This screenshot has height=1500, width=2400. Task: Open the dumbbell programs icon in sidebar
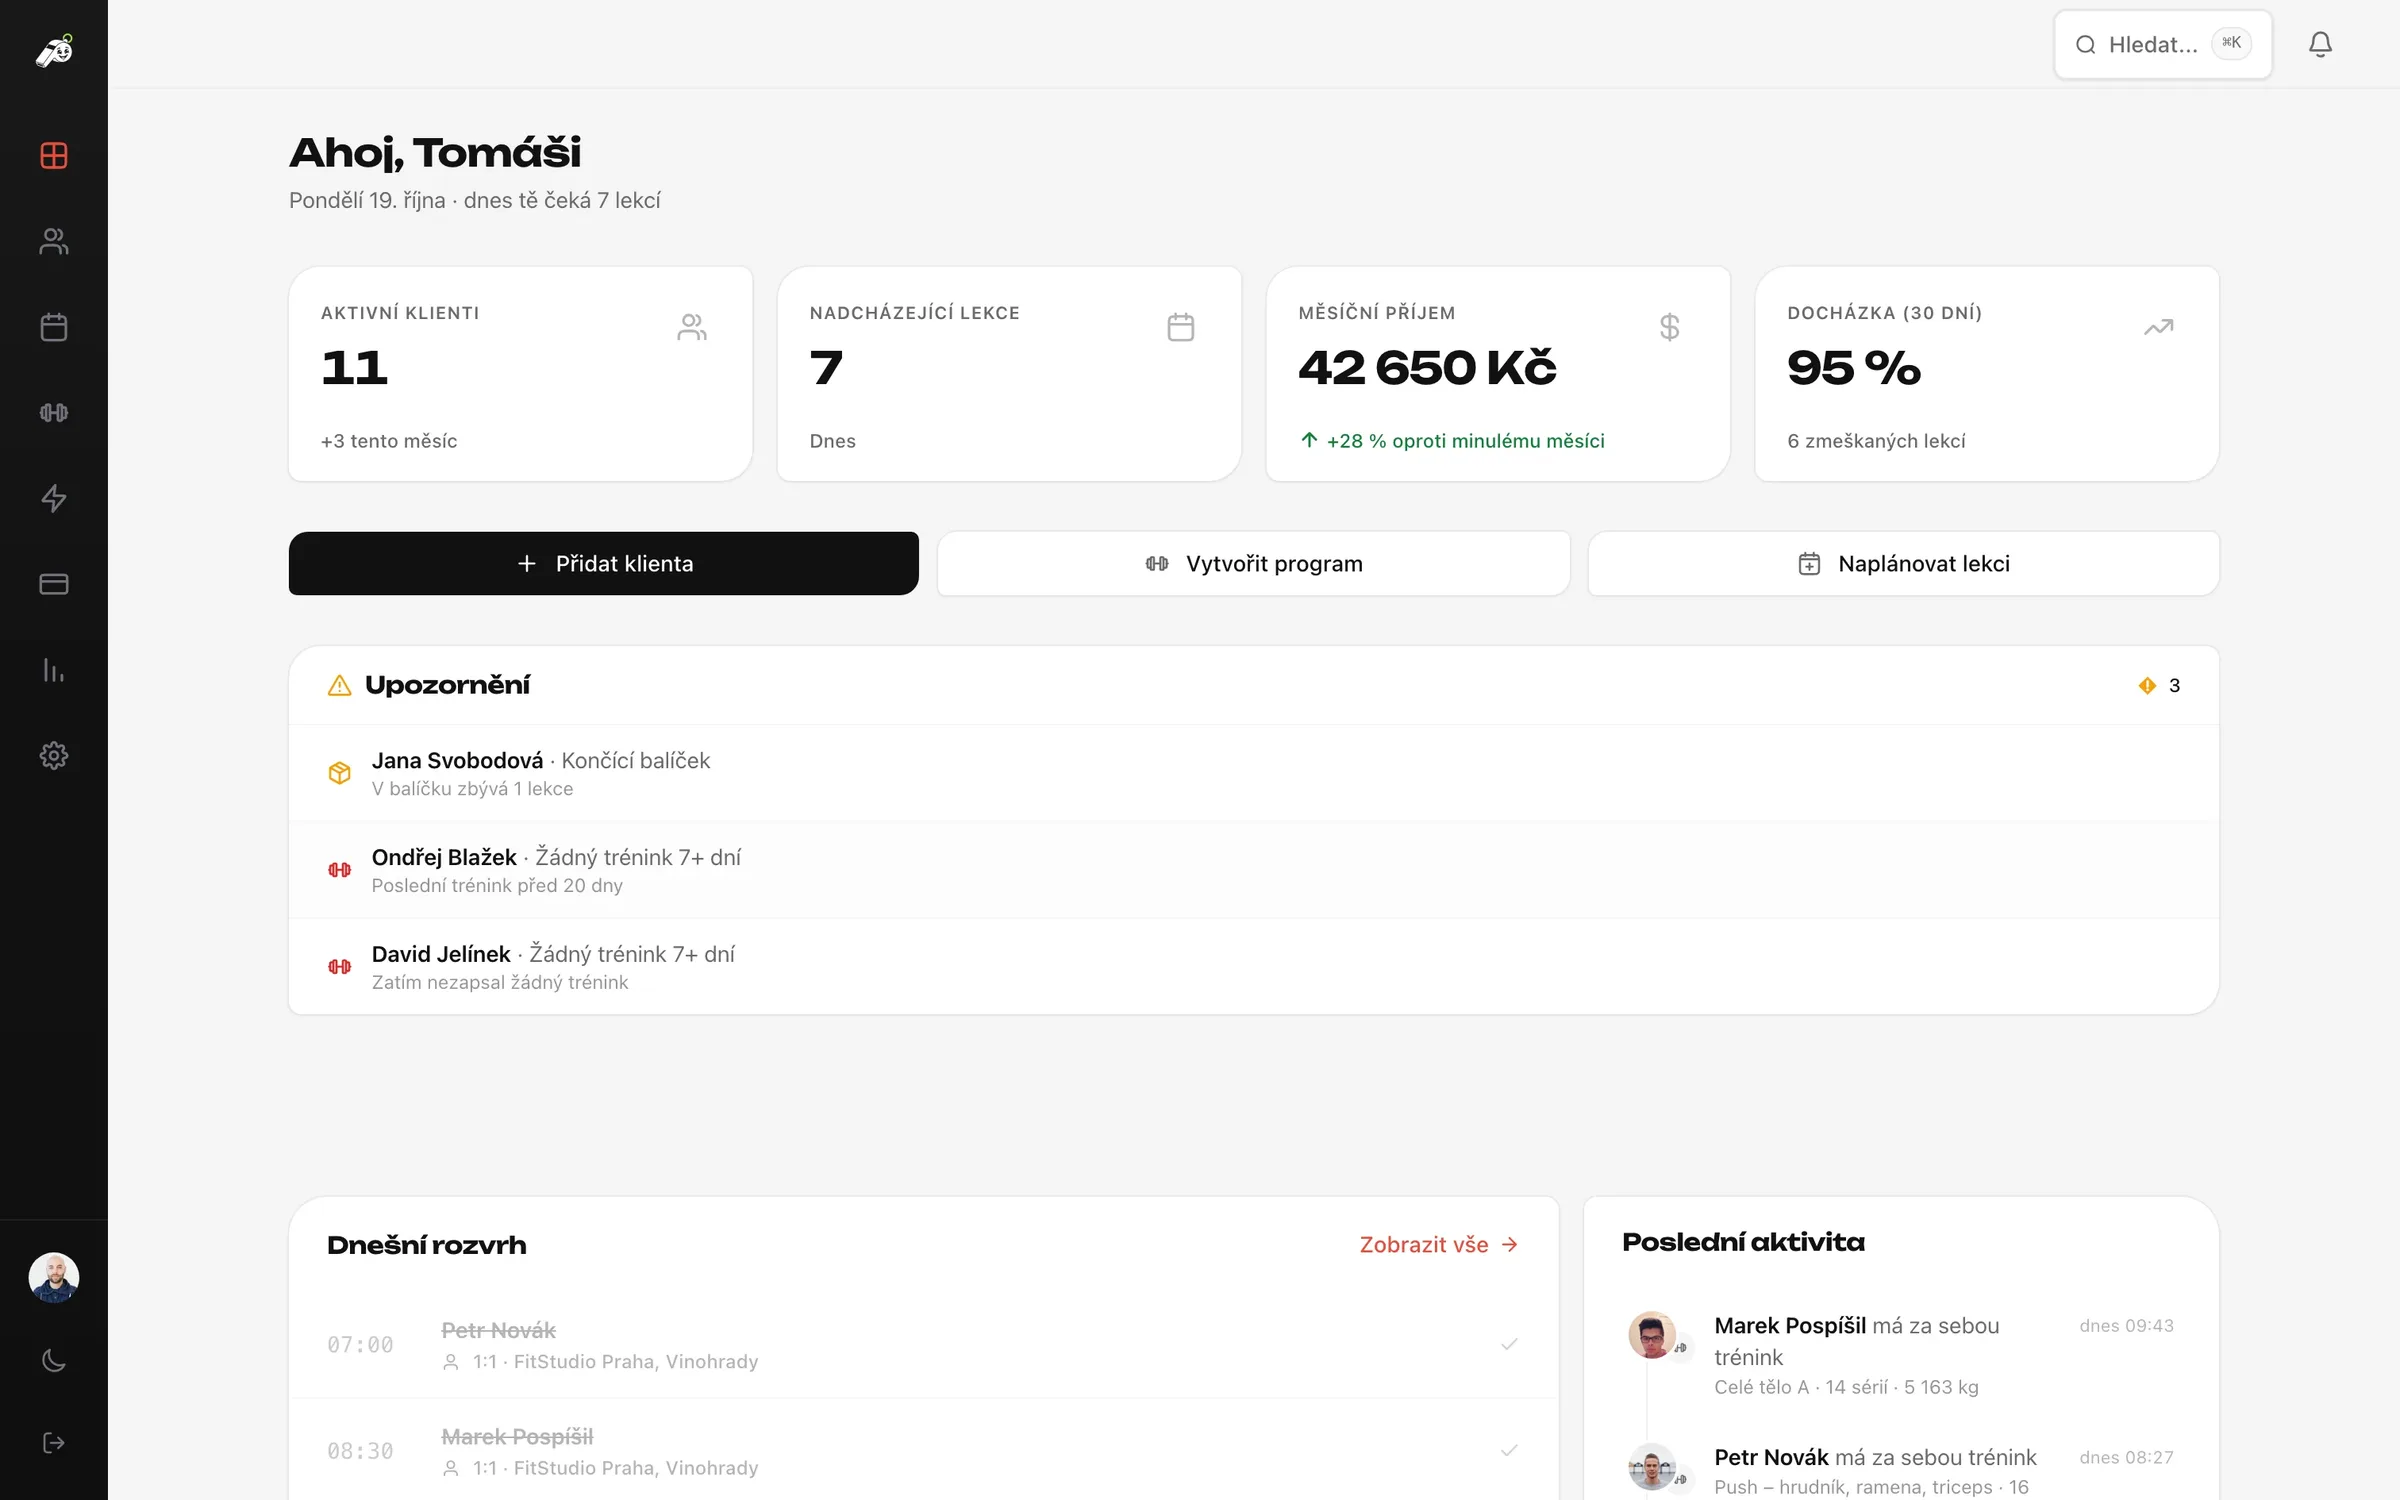(x=54, y=412)
